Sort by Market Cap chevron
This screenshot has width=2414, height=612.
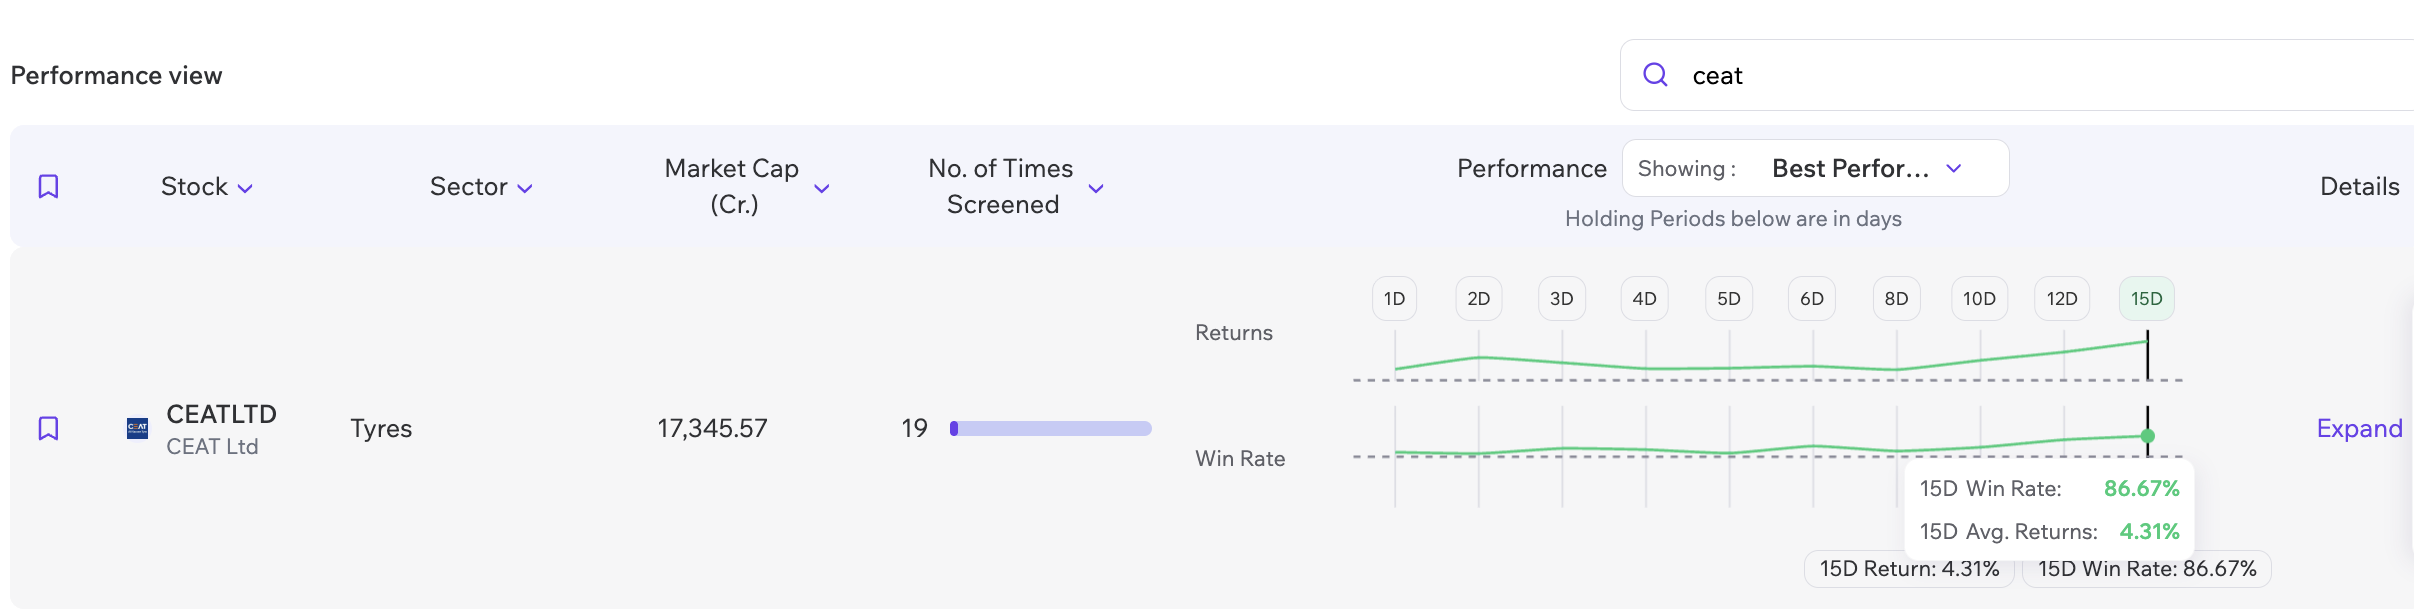pos(822,188)
